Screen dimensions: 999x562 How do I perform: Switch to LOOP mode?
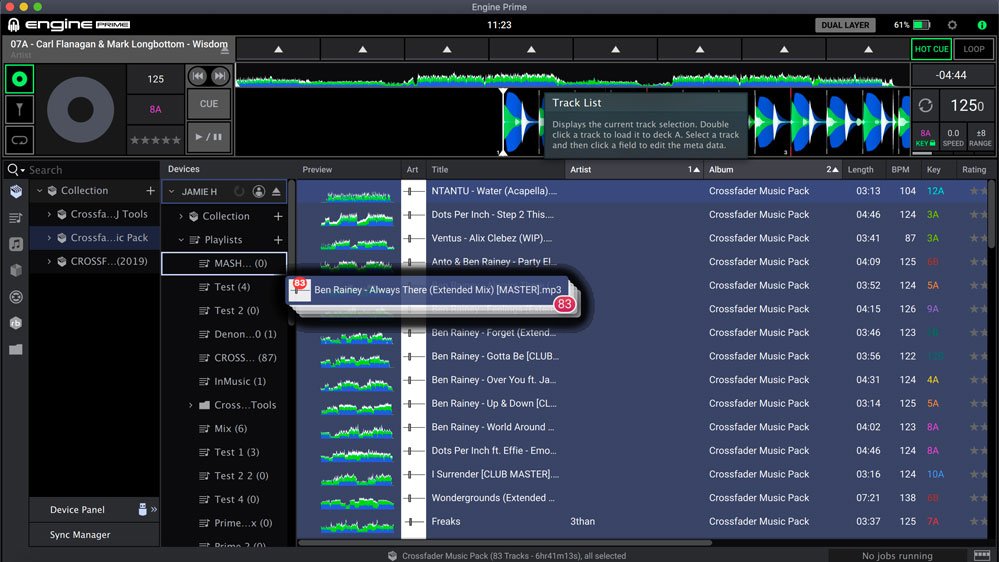[974, 49]
